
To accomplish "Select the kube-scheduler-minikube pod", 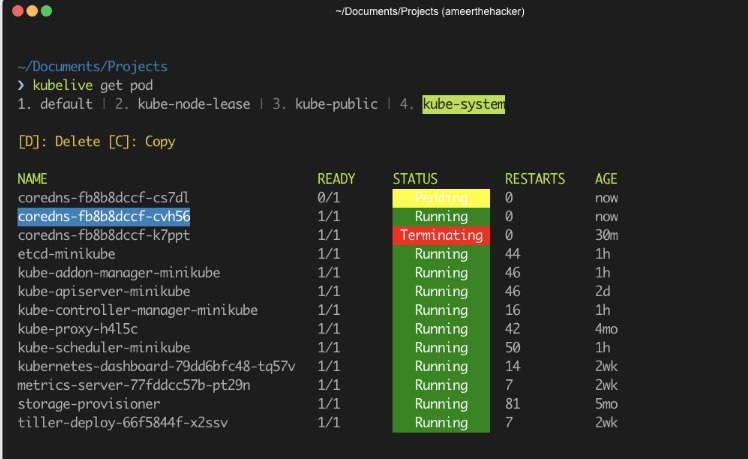I will click(104, 347).
